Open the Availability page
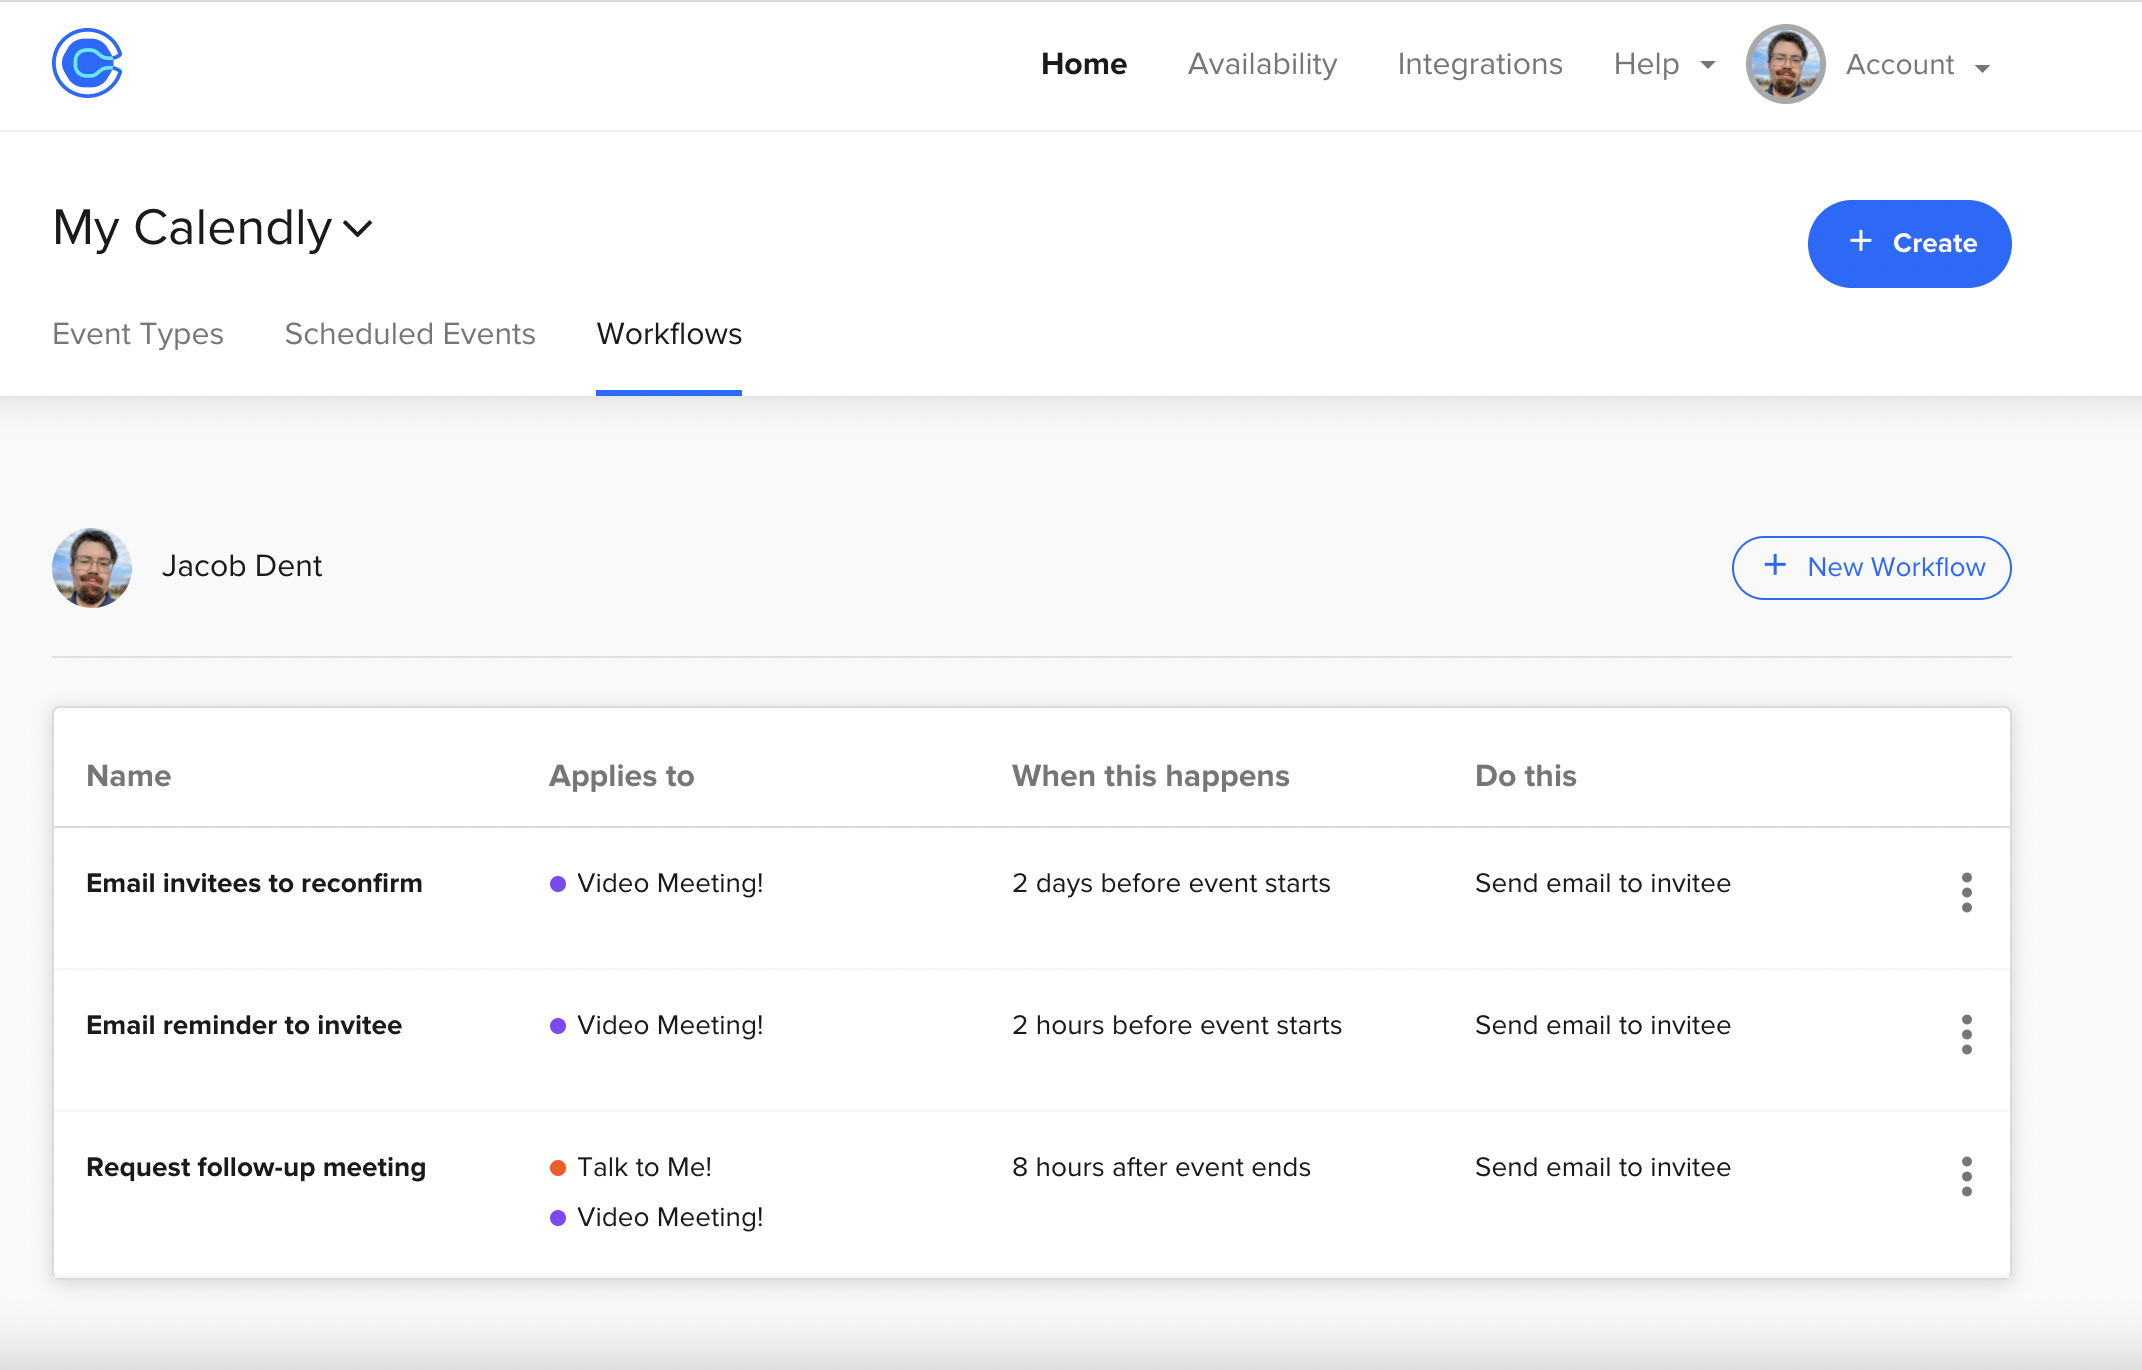 [1262, 64]
